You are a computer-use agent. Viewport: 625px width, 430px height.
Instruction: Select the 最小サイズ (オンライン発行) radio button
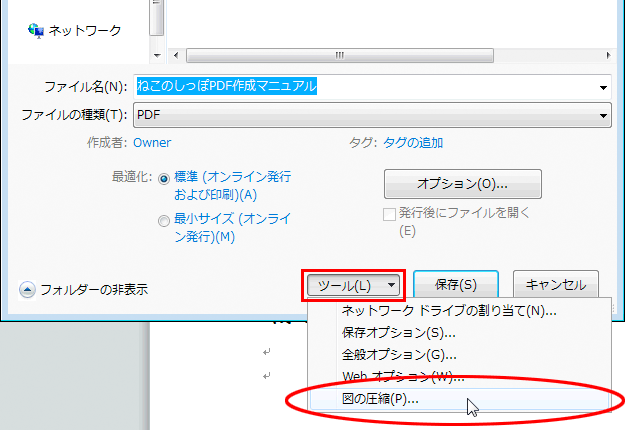coord(164,221)
